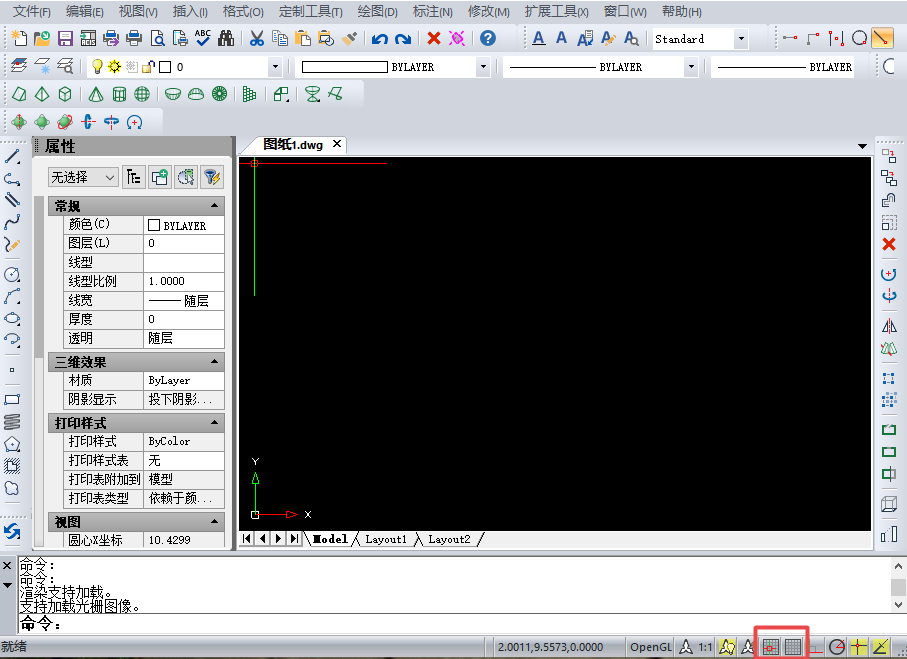
Task: Select the Model tab
Action: point(330,539)
